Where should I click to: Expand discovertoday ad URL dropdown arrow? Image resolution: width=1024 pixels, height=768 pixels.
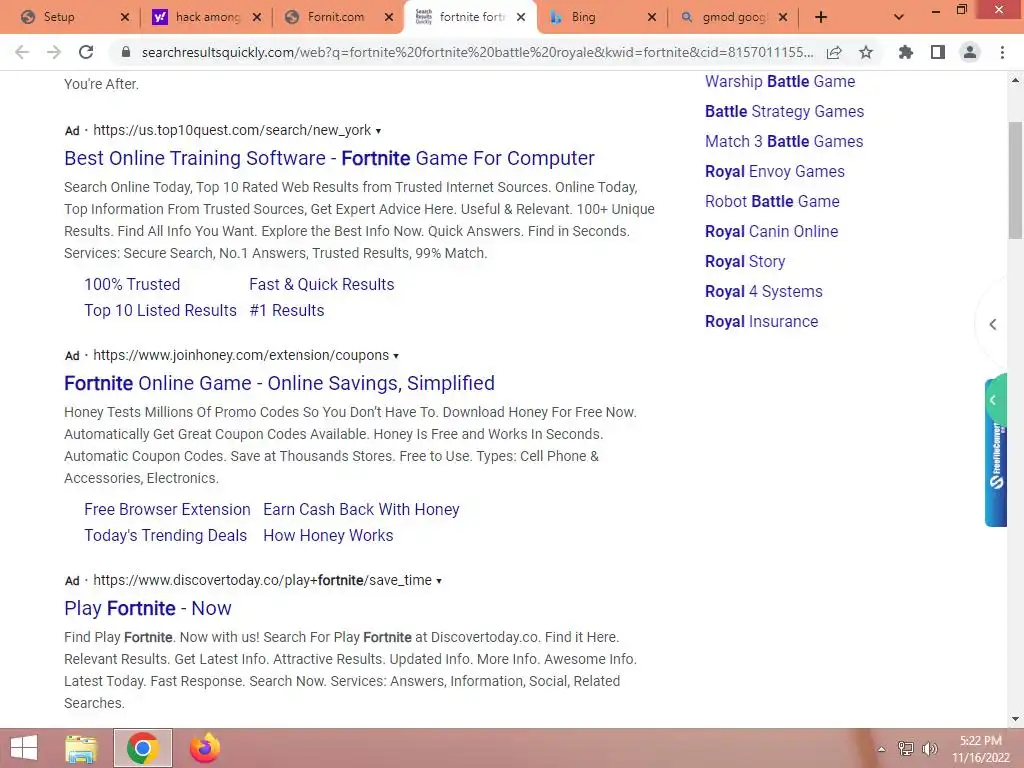(439, 581)
